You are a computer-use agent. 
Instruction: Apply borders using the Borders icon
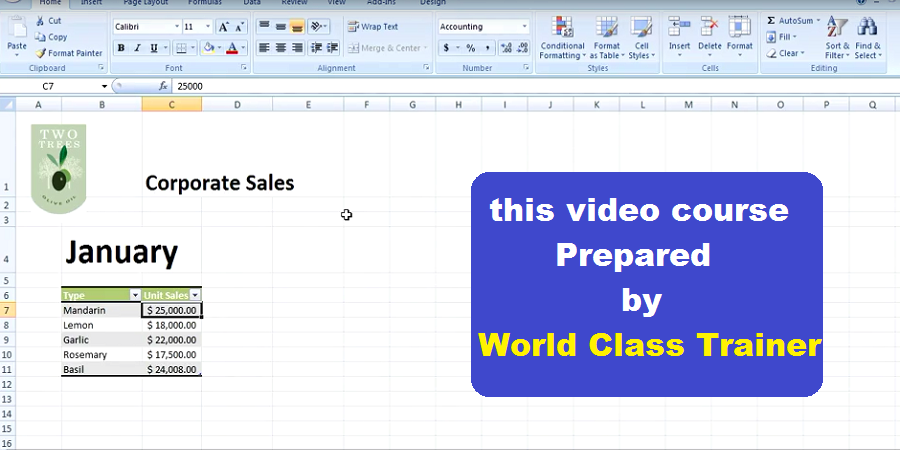tap(180, 48)
